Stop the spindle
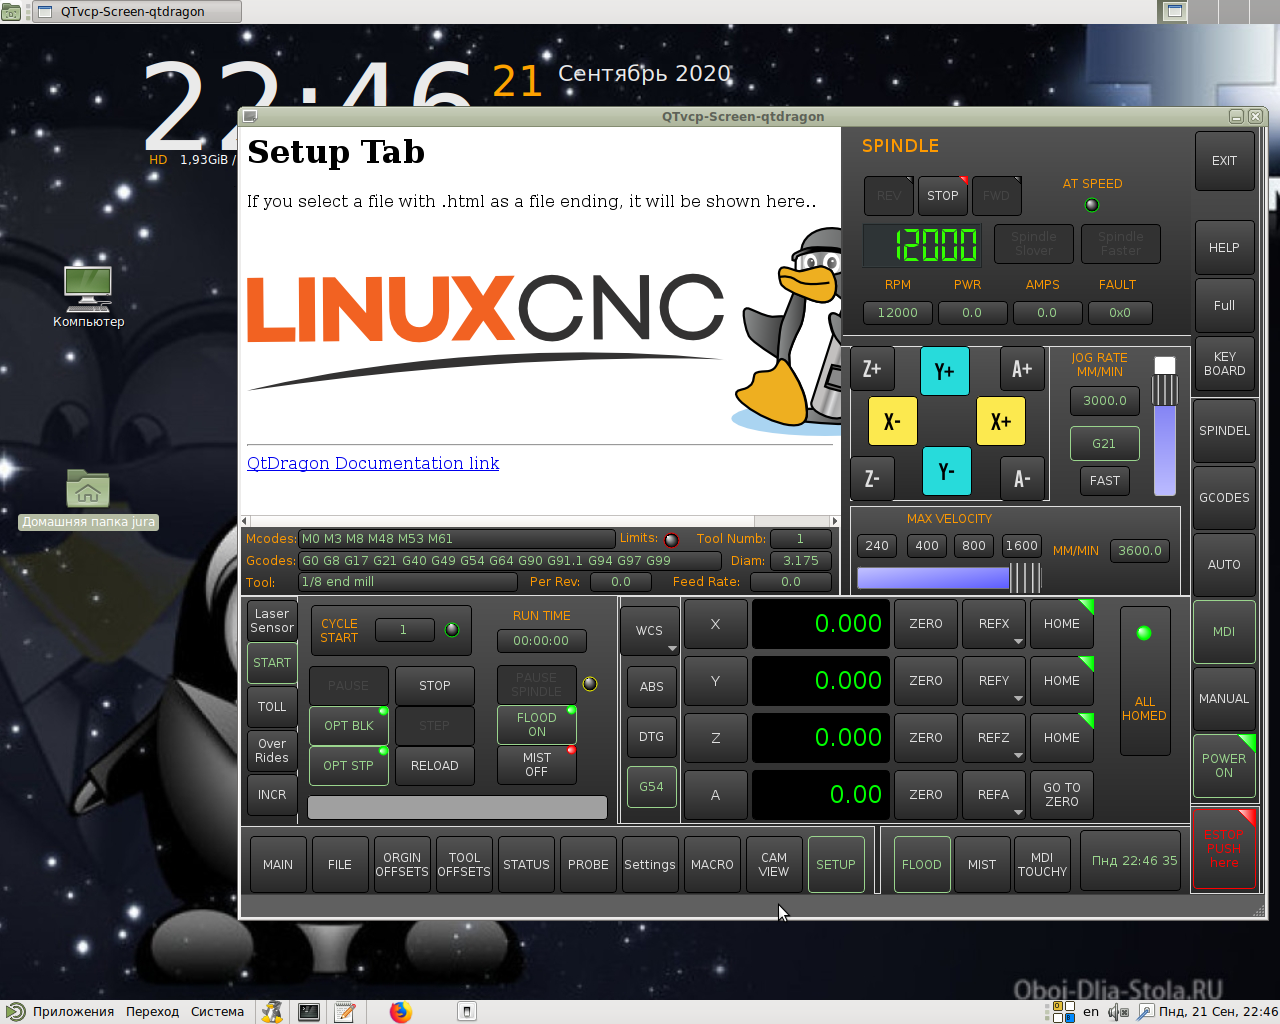The height and width of the screenshot is (1024, 1280). click(942, 195)
